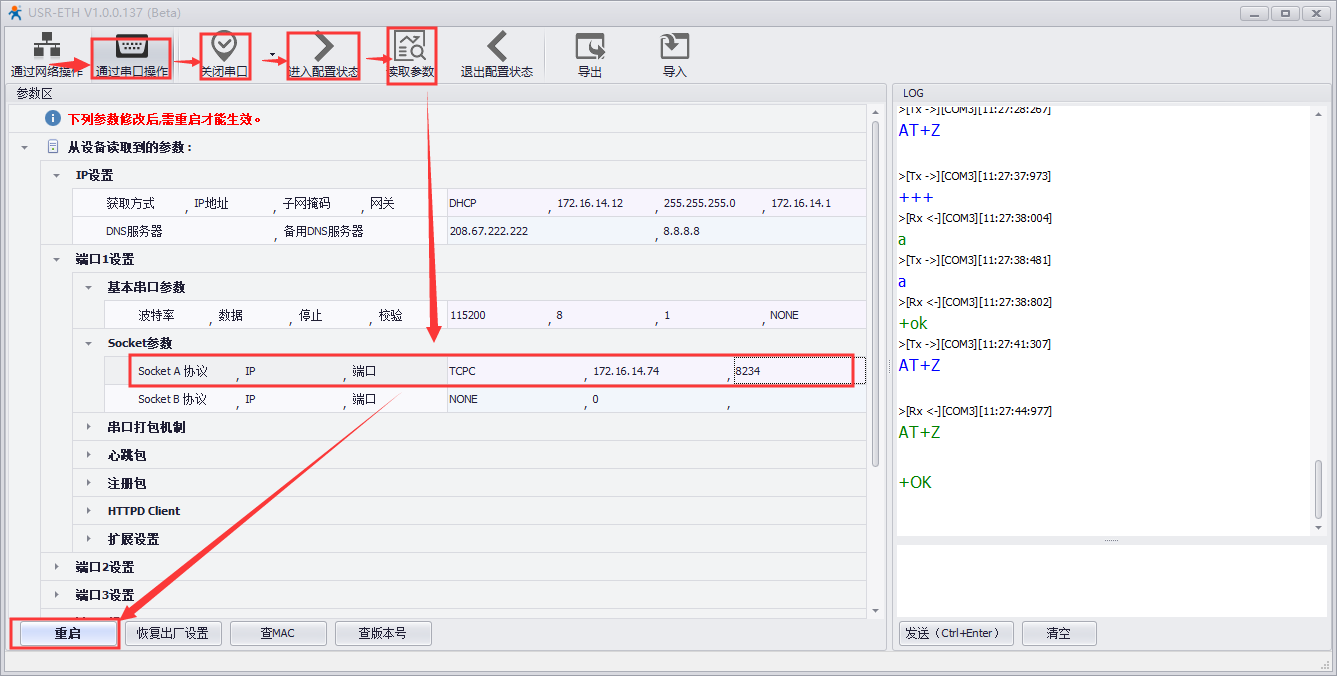This screenshot has width=1337, height=676.
Task: Expand the 端口2设置 tree node
Action: click(x=57, y=567)
